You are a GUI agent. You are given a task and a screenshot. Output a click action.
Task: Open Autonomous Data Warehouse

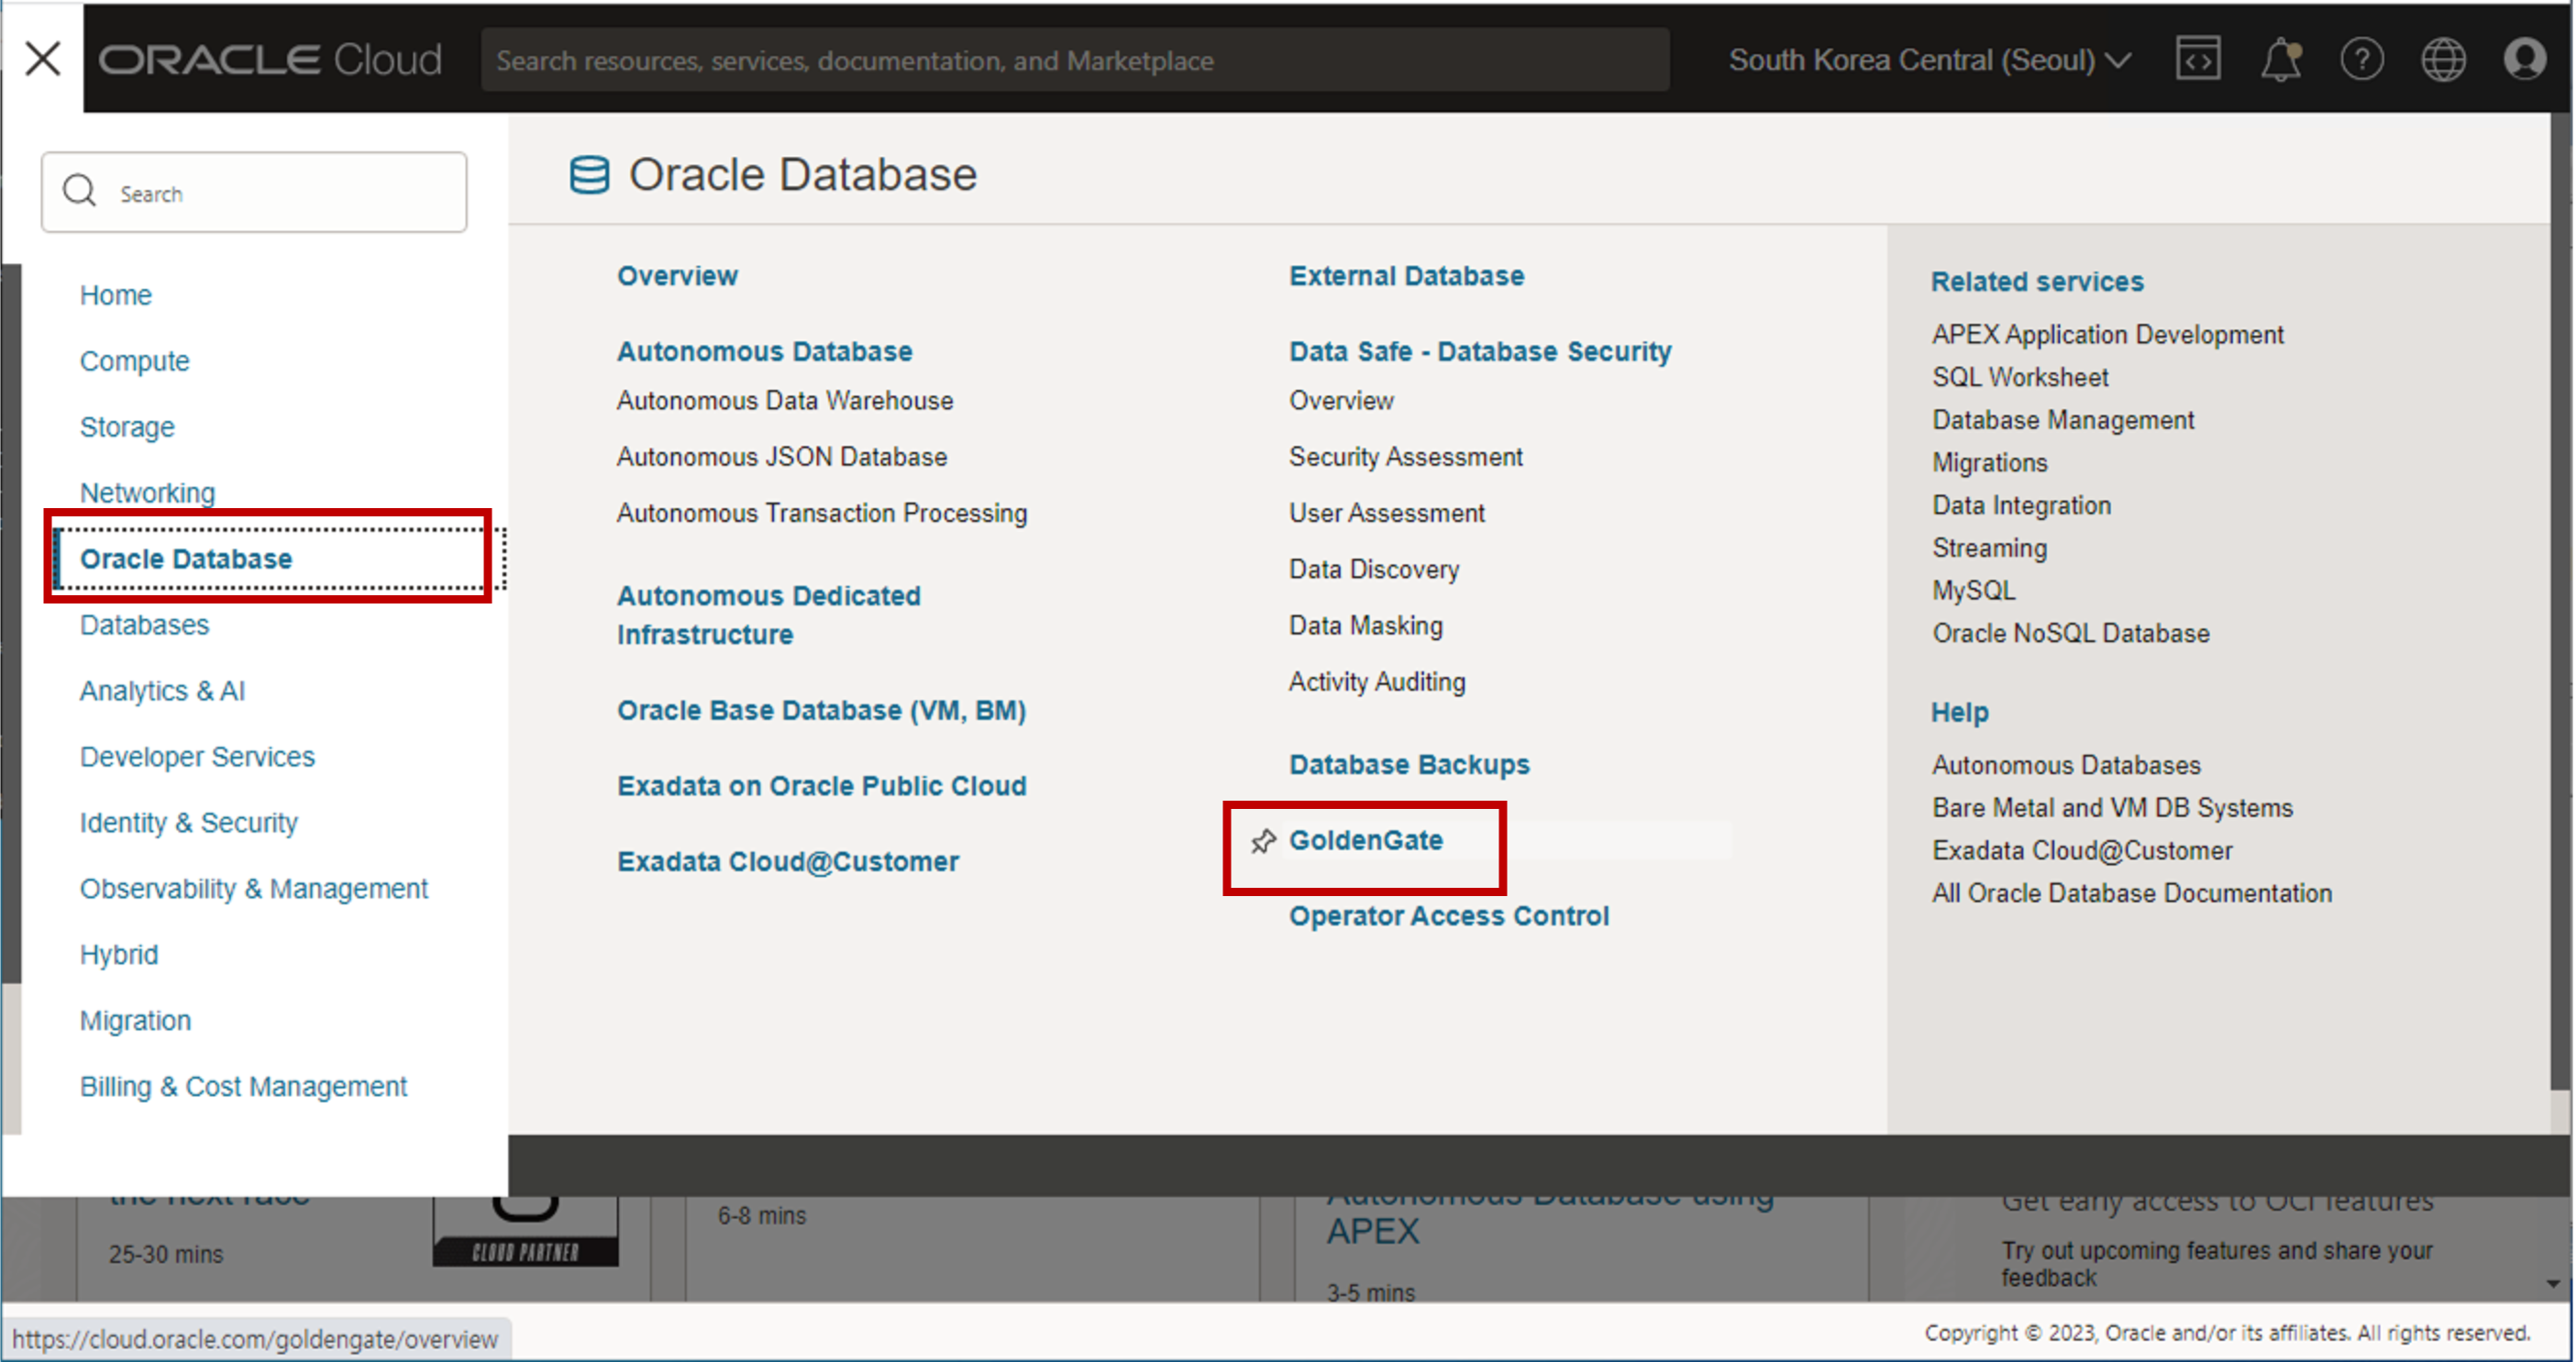coord(785,400)
